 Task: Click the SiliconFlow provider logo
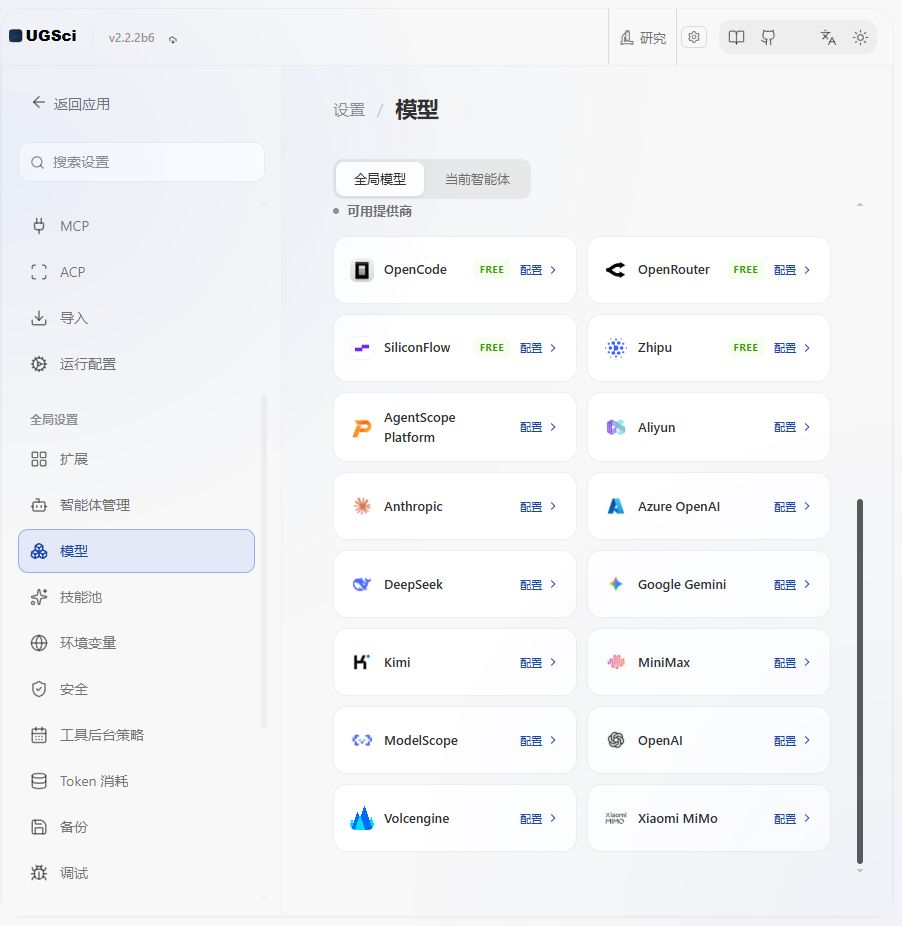[x=362, y=348]
